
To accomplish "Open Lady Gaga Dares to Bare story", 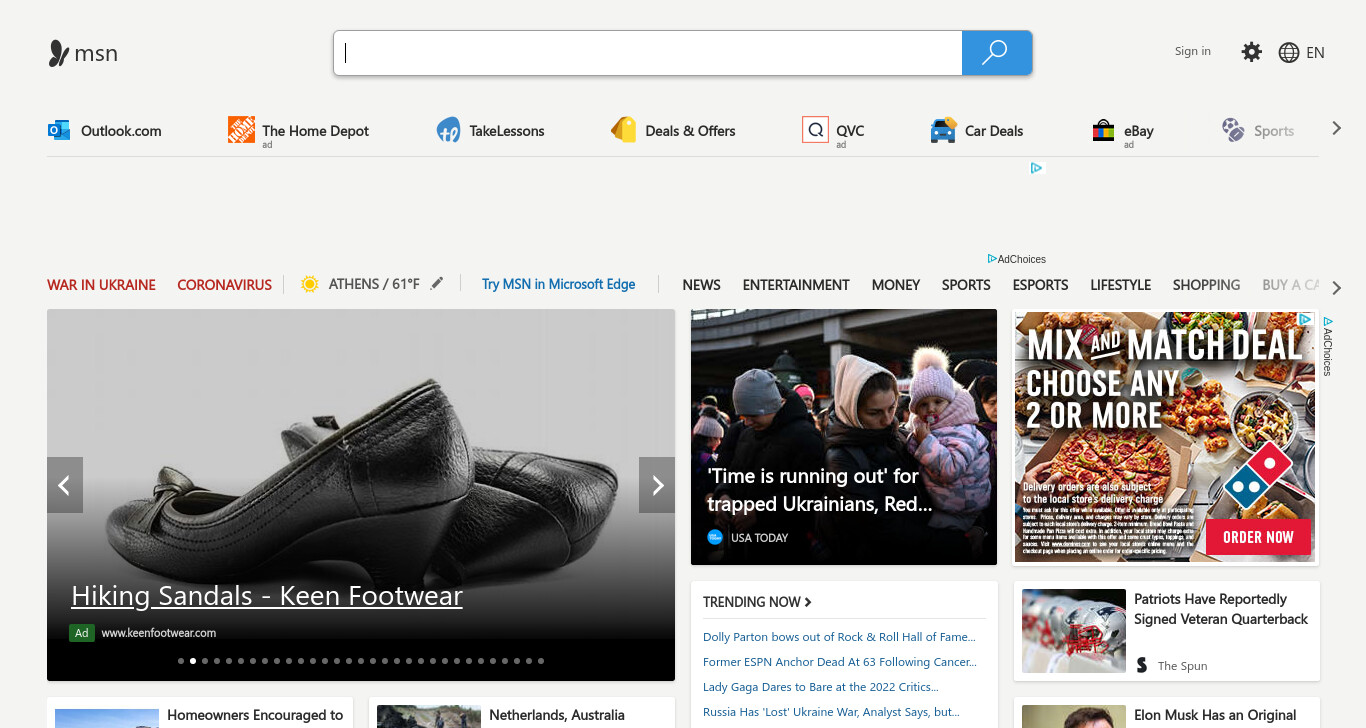I will point(820,687).
